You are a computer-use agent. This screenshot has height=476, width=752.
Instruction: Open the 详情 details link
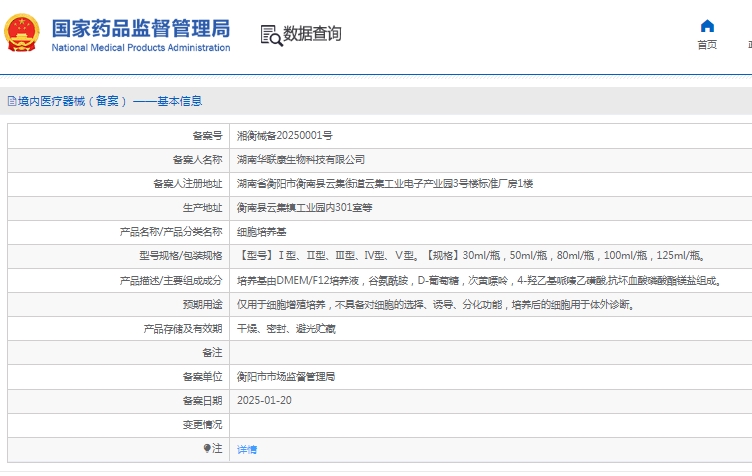247,449
